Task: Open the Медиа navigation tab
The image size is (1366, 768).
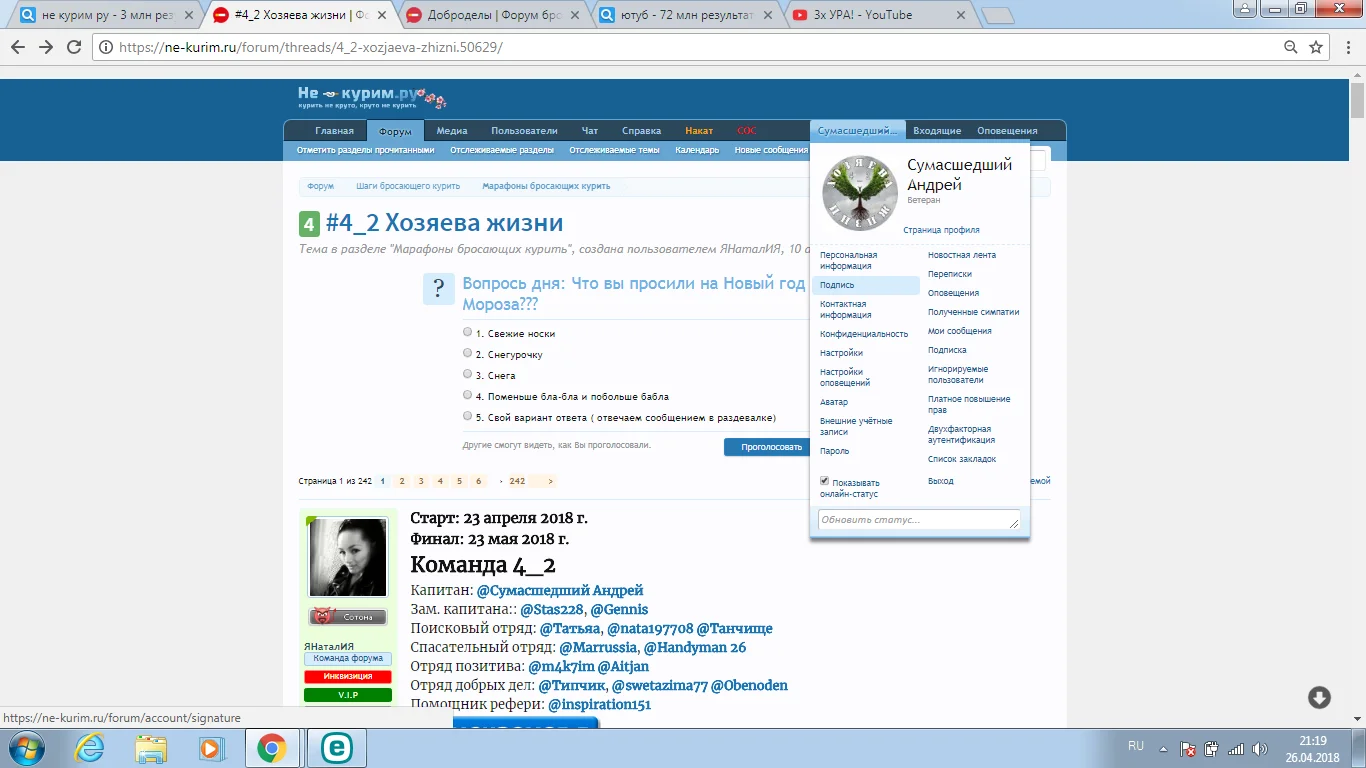Action: tap(452, 131)
